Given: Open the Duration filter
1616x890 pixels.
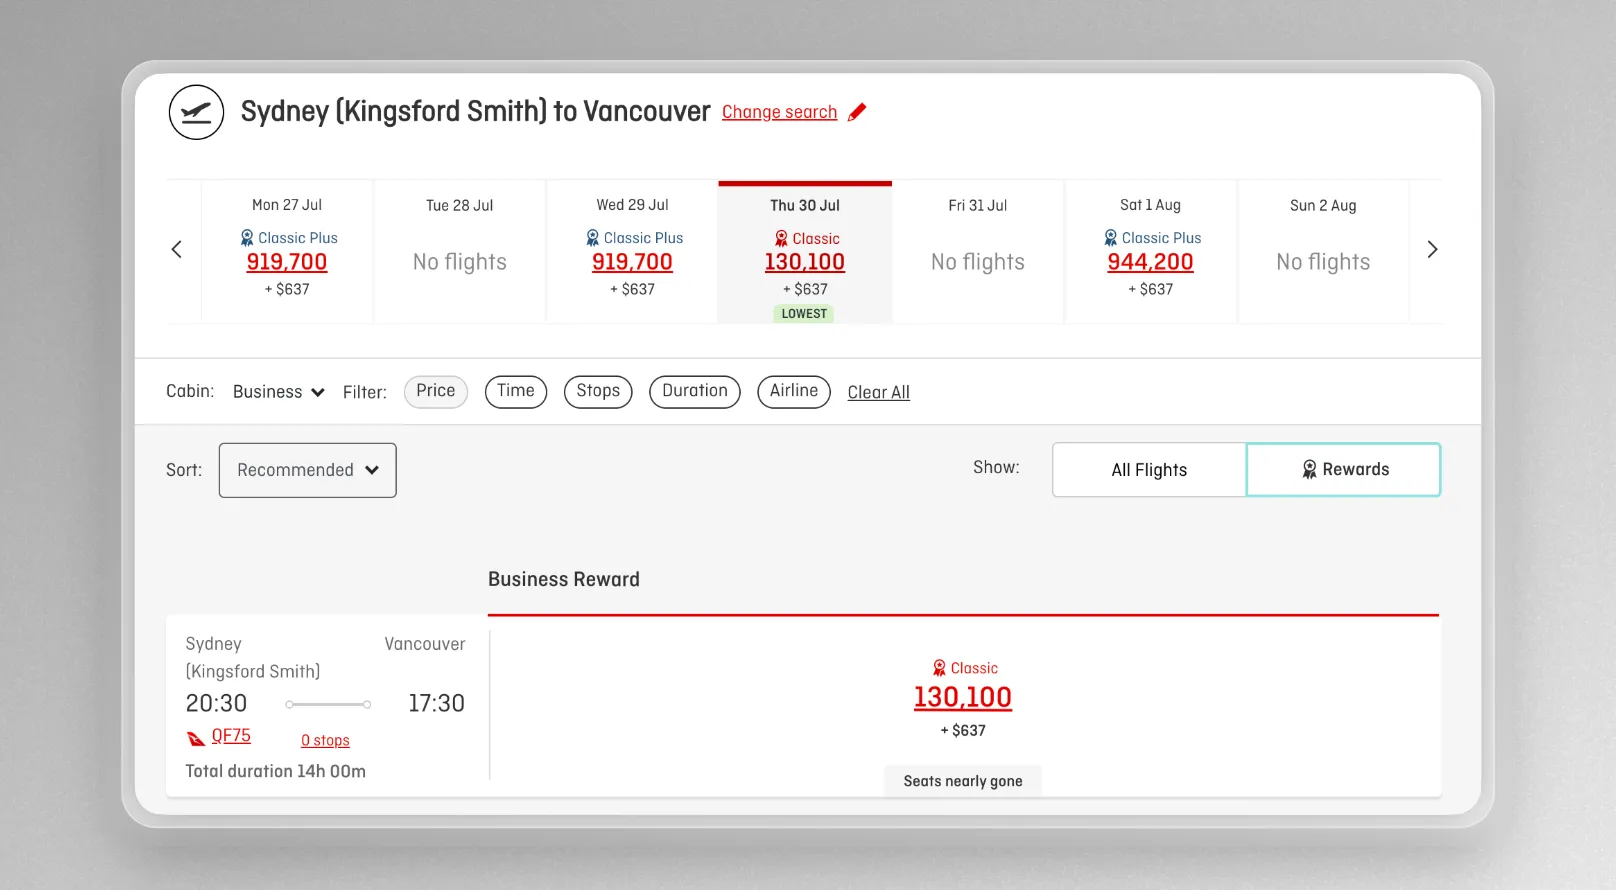Looking at the screenshot, I should (x=695, y=391).
